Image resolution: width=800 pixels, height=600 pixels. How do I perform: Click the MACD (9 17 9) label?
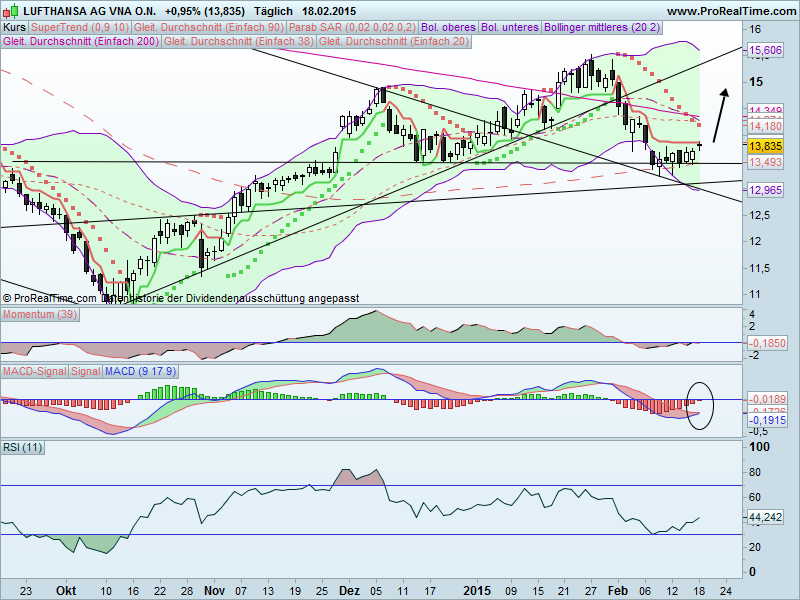tap(140, 371)
